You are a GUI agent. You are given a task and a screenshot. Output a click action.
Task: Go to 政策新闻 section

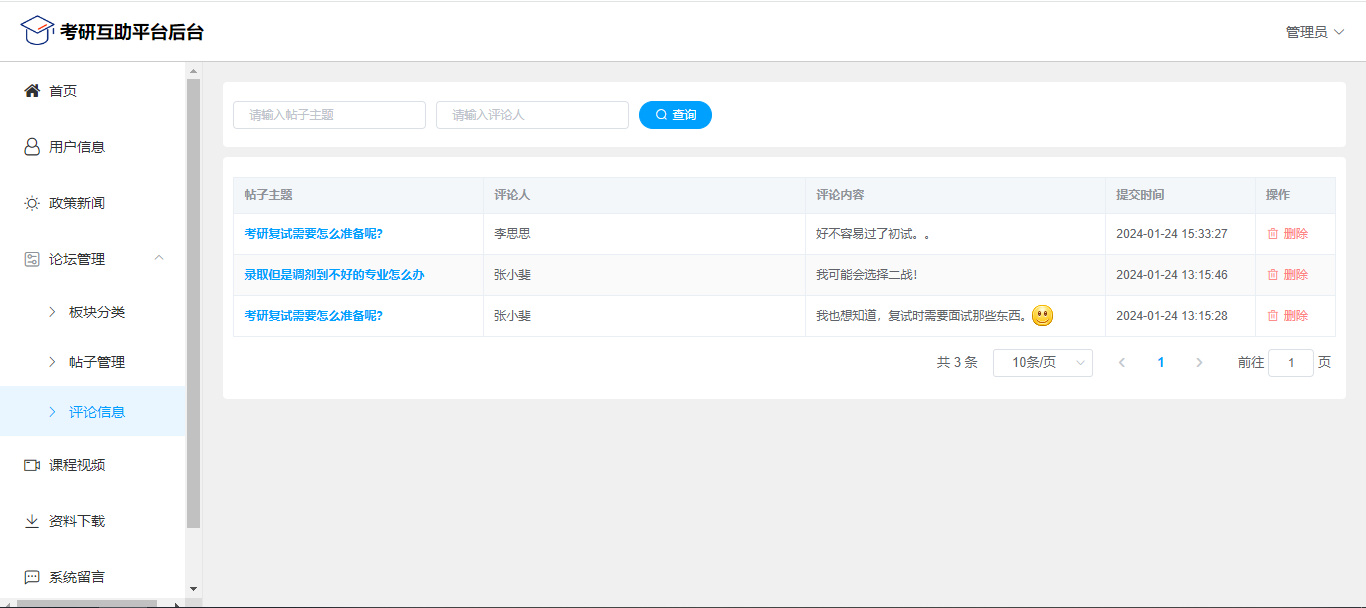[x=76, y=203]
